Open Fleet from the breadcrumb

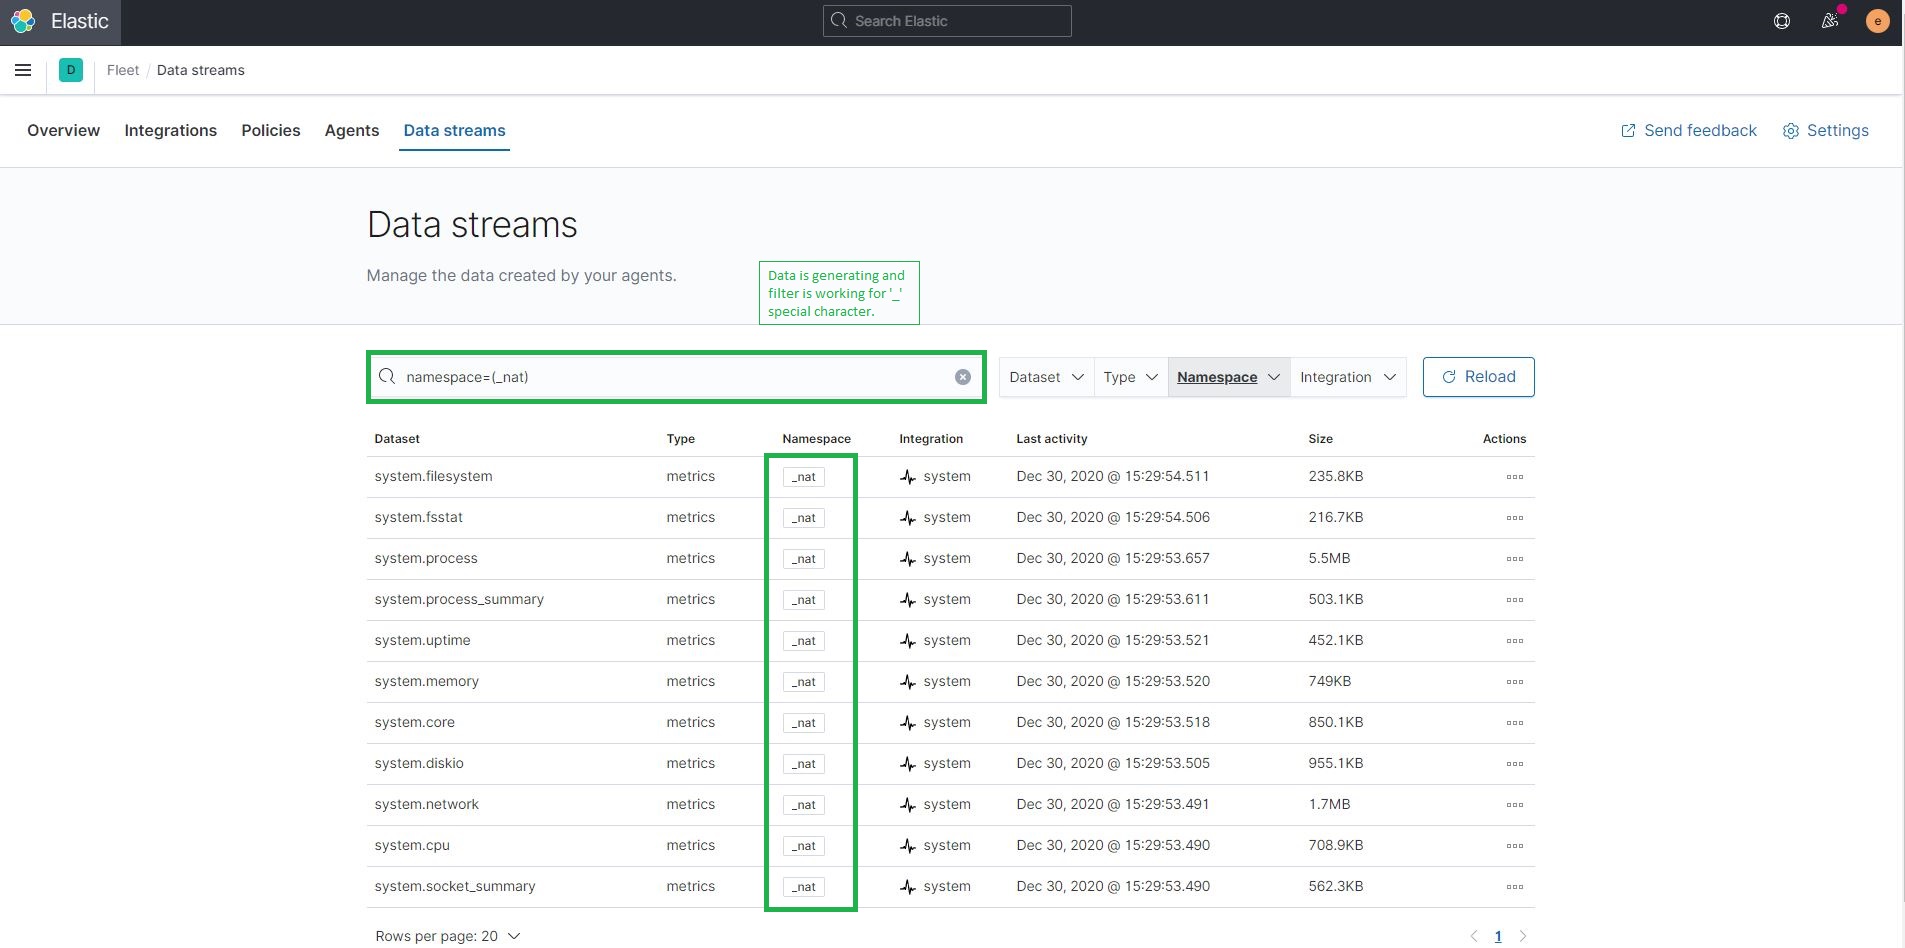coord(122,70)
